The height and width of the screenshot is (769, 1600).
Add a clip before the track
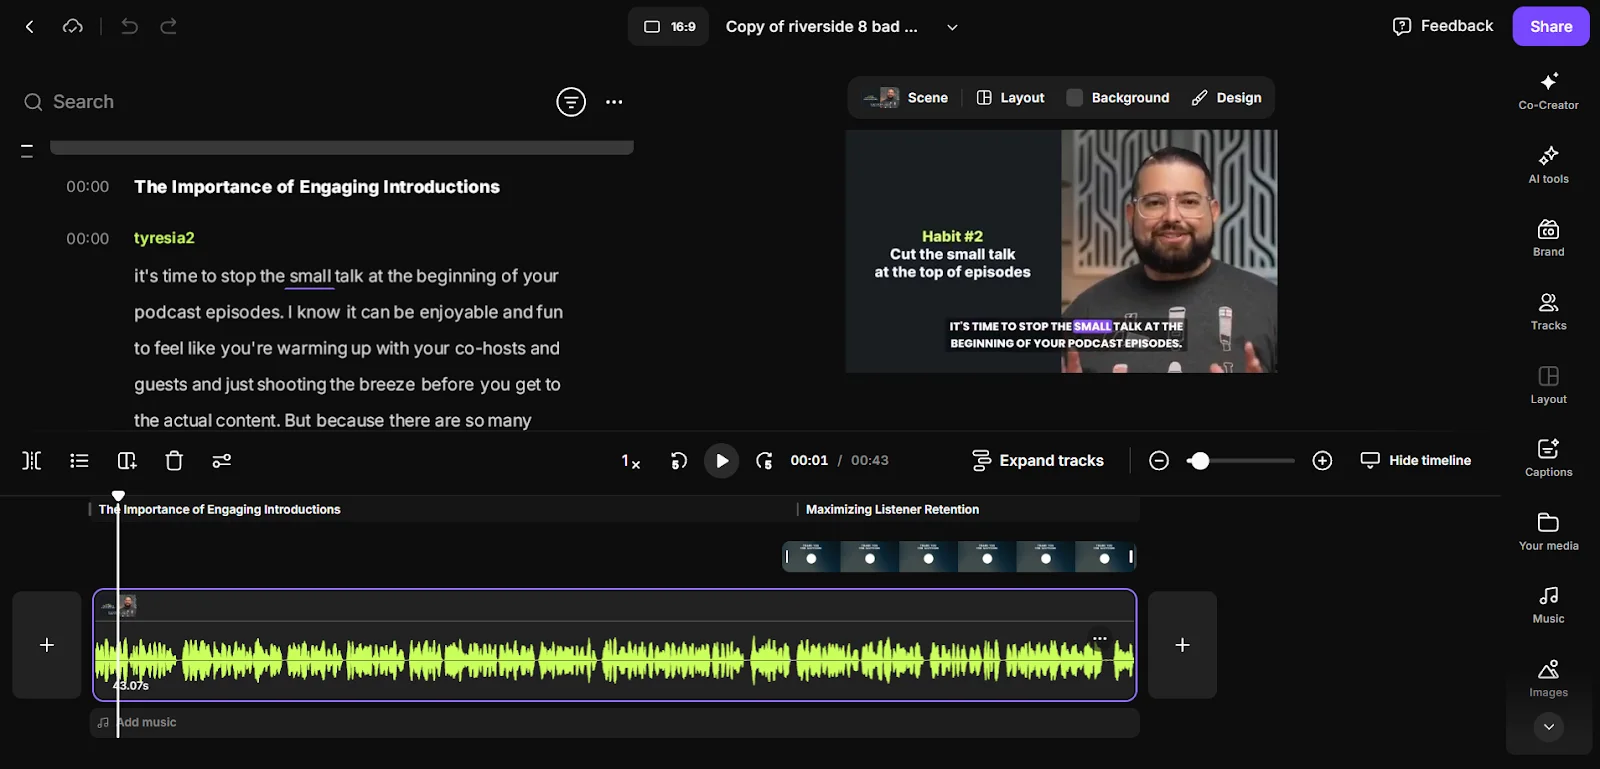(x=47, y=645)
